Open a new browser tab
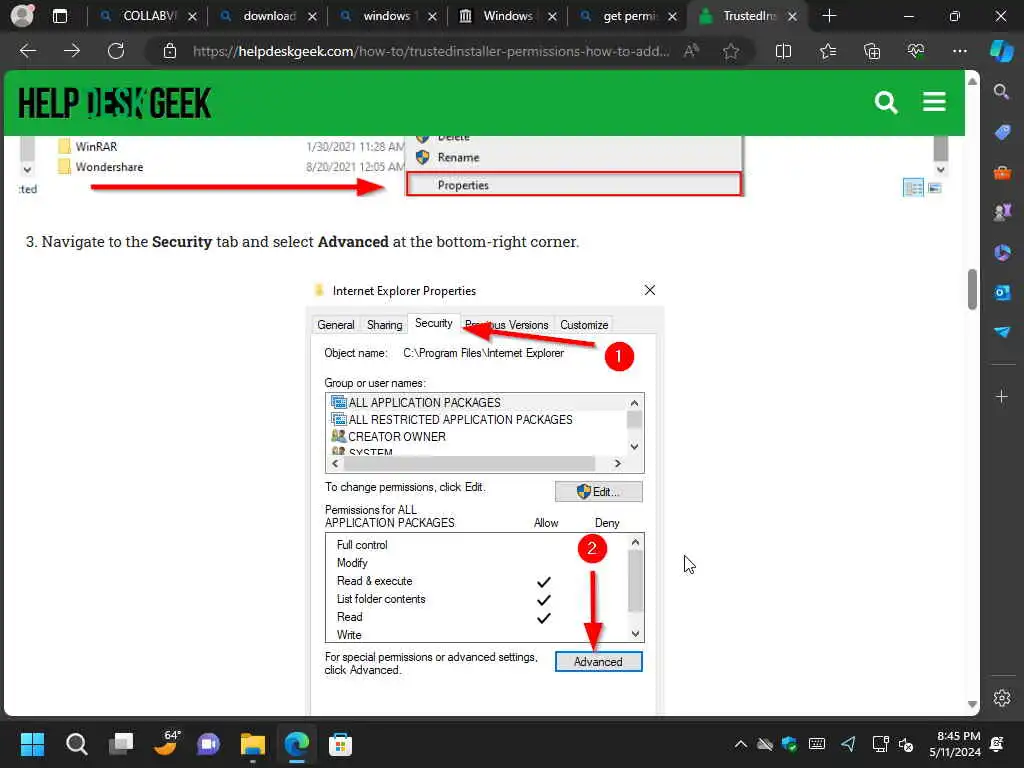This screenshot has width=1024, height=768. [x=829, y=16]
